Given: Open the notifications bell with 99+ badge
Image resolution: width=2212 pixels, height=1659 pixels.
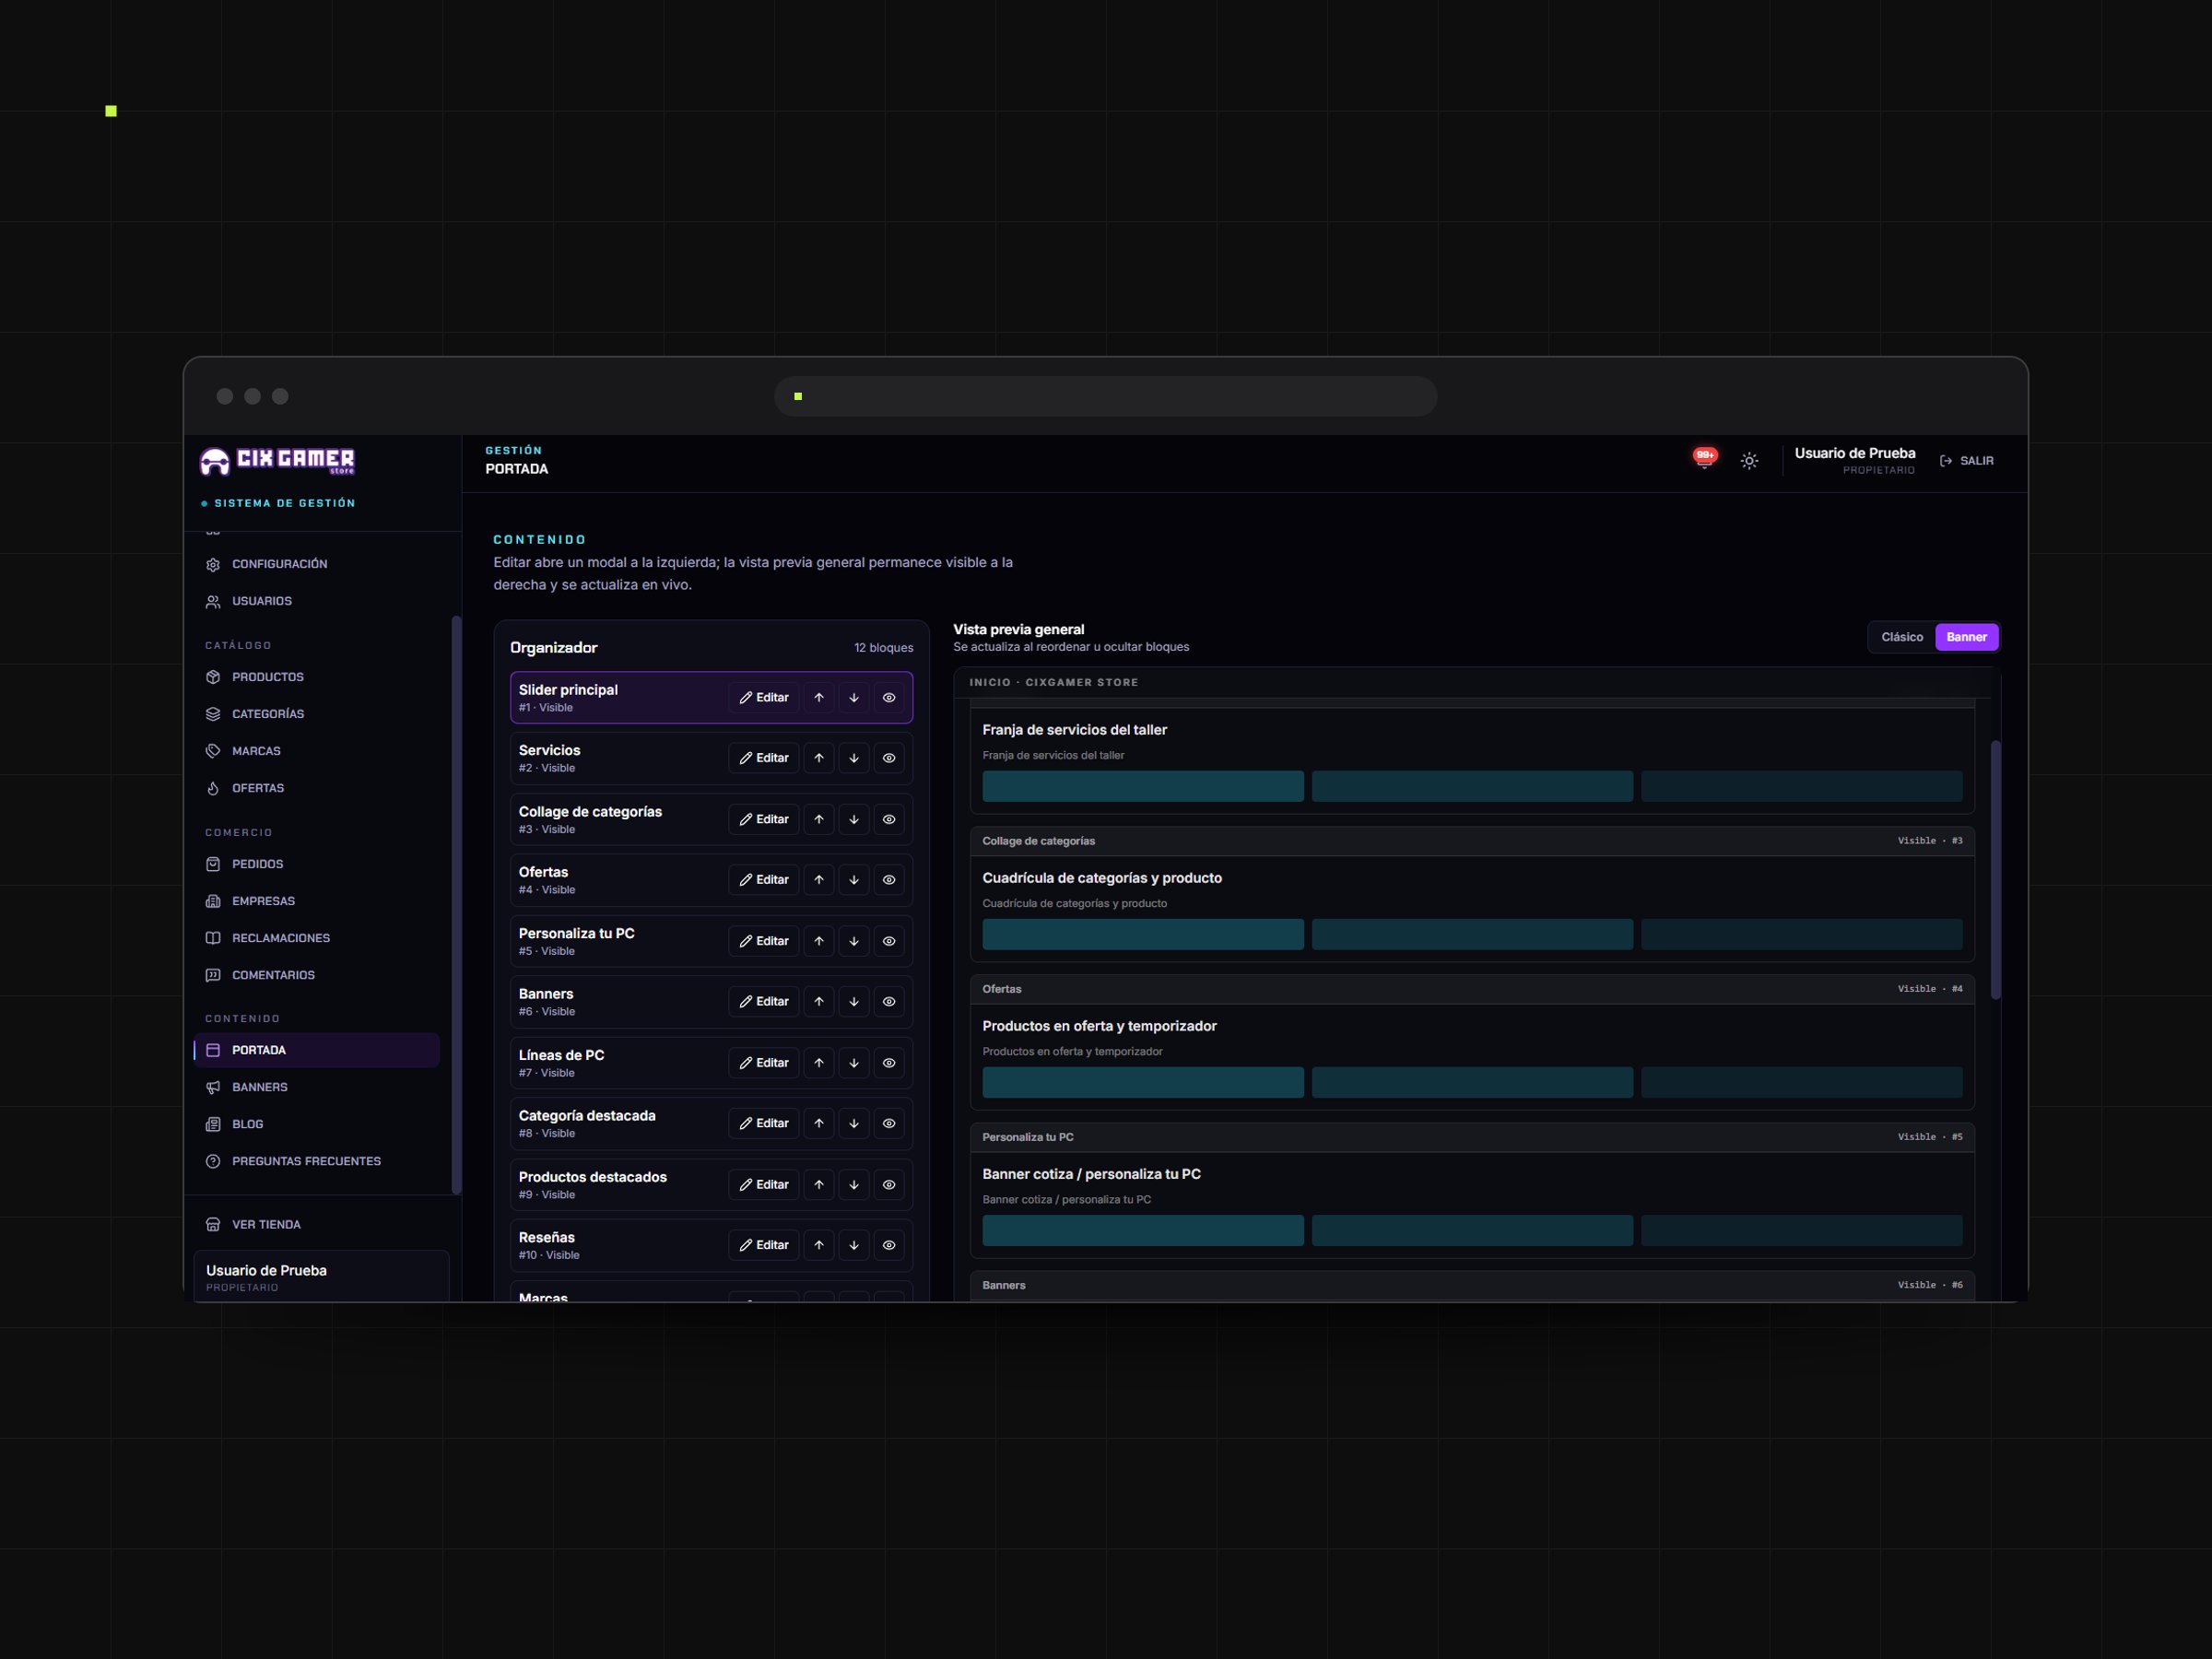Looking at the screenshot, I should tap(1704, 460).
